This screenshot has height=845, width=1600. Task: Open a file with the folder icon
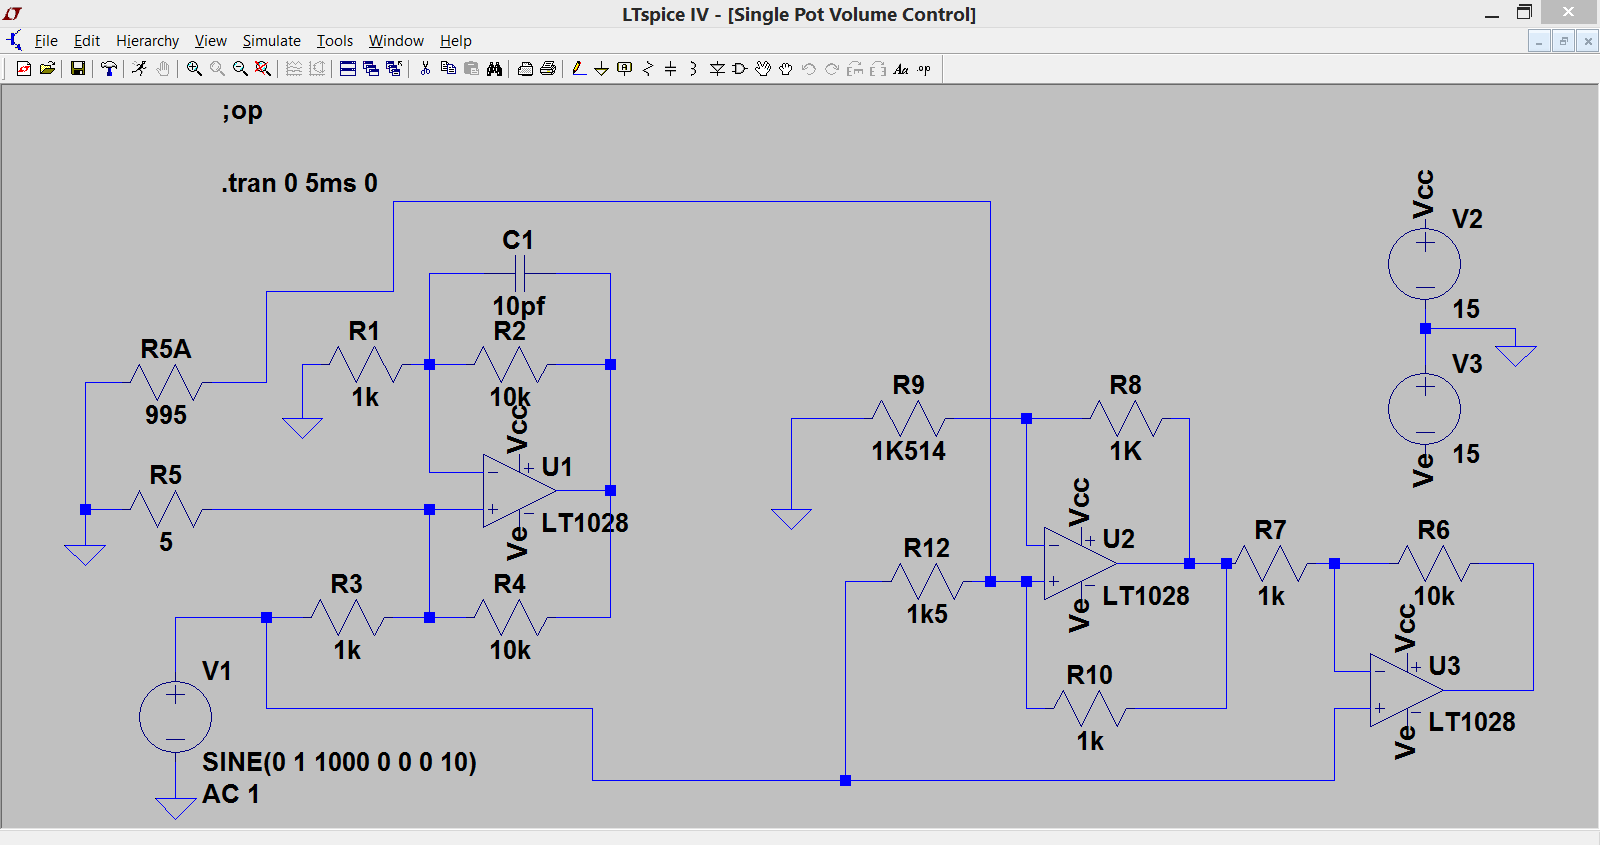click(47, 69)
